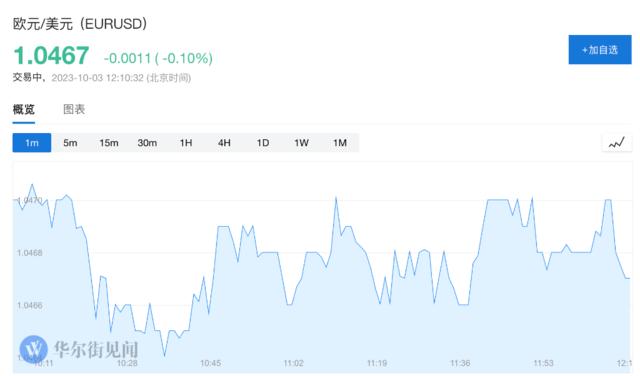Click the line chart type icon
The height and width of the screenshot is (376, 640).
(x=617, y=143)
